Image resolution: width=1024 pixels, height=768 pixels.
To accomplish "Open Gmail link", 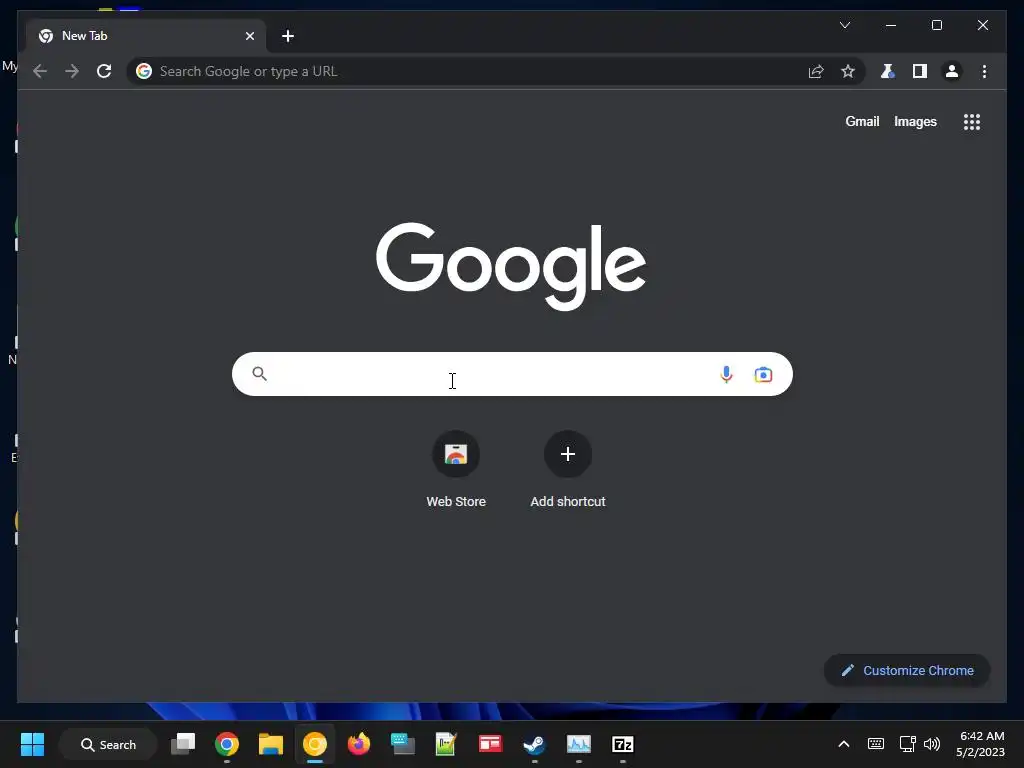I will point(862,121).
